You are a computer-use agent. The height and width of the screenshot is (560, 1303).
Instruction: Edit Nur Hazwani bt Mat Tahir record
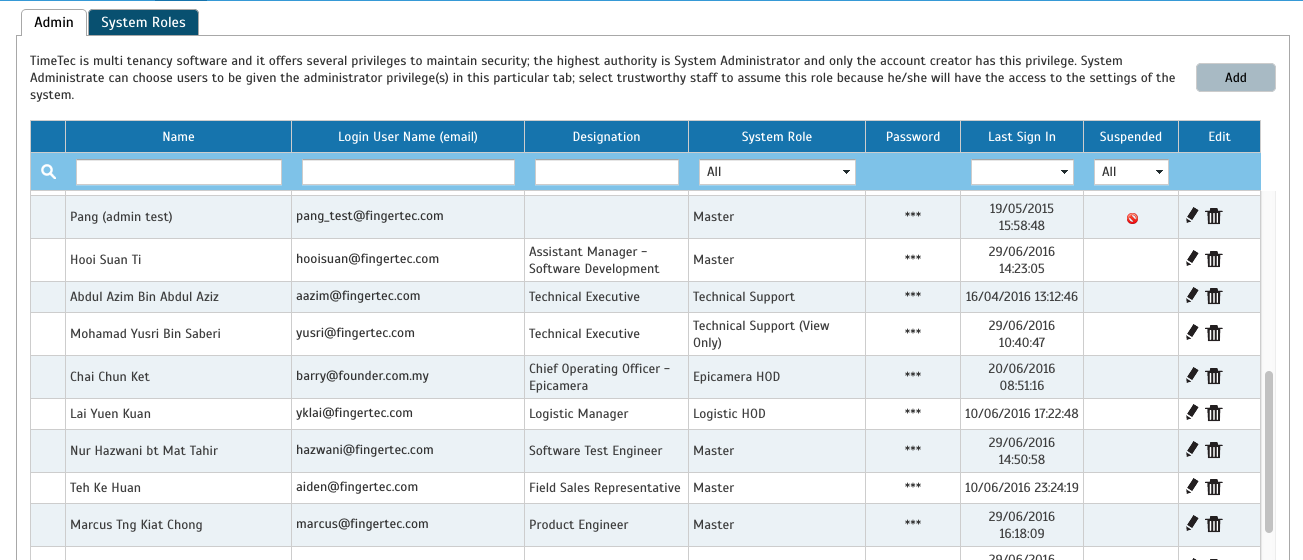coord(1192,450)
